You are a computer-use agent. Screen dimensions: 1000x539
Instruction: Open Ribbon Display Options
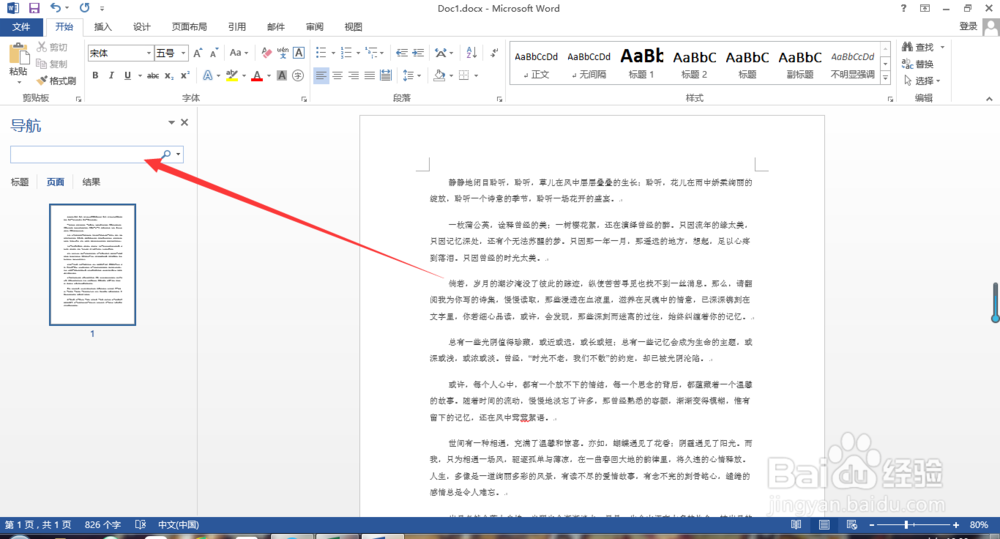pyautogui.click(x=925, y=8)
